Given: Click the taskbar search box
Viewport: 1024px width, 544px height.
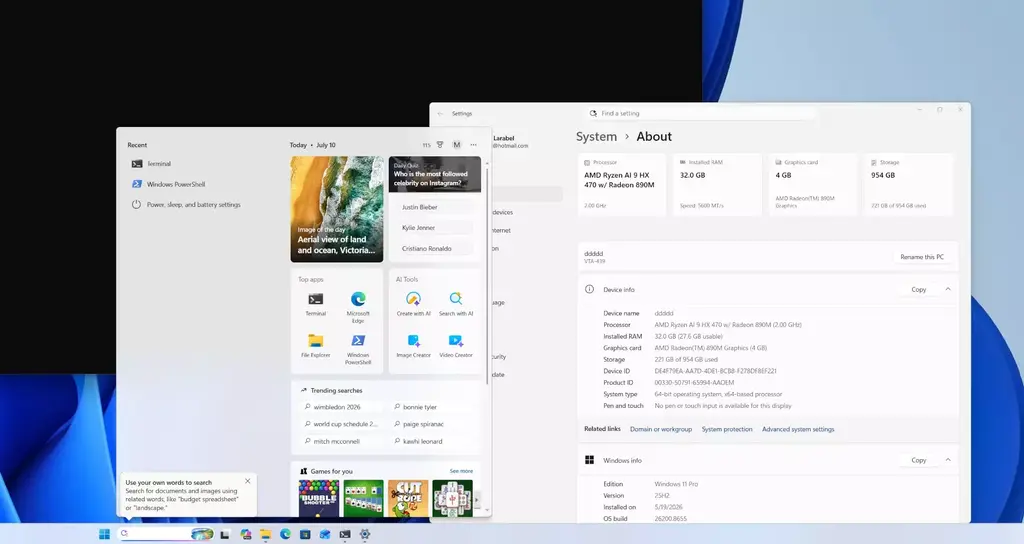Looking at the screenshot, I should pos(167,534).
